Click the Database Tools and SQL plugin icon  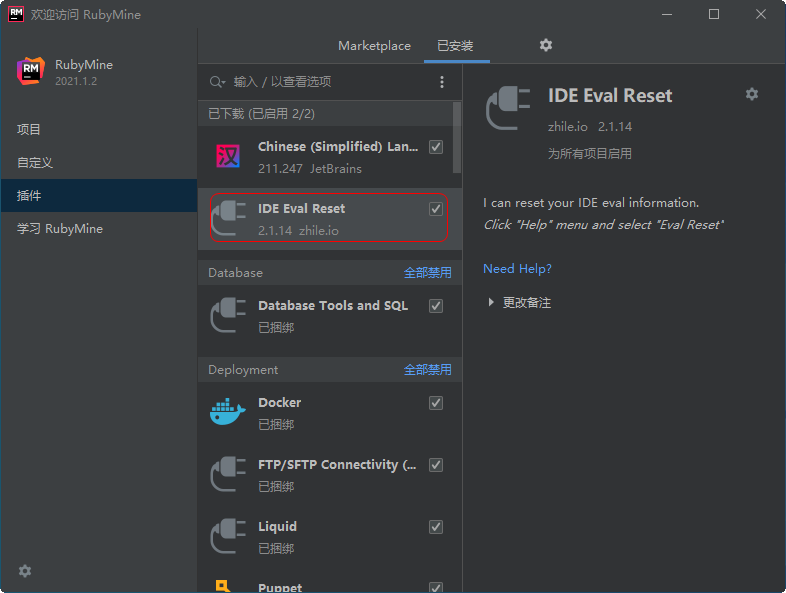[x=229, y=315]
